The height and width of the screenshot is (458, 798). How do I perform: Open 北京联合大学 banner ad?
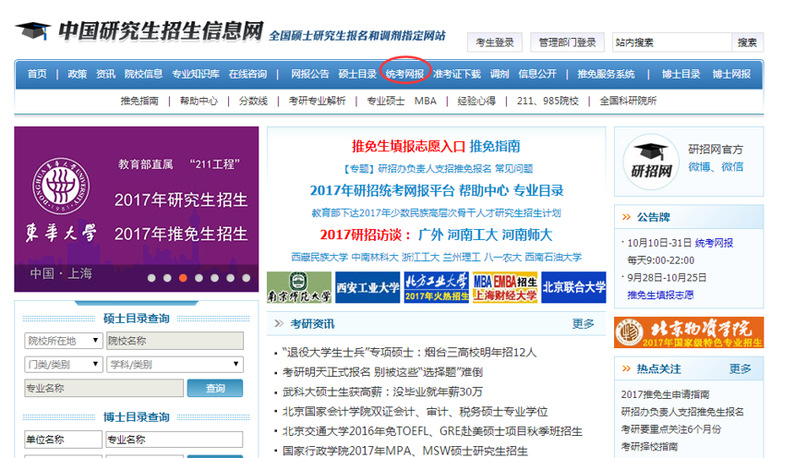[574, 287]
